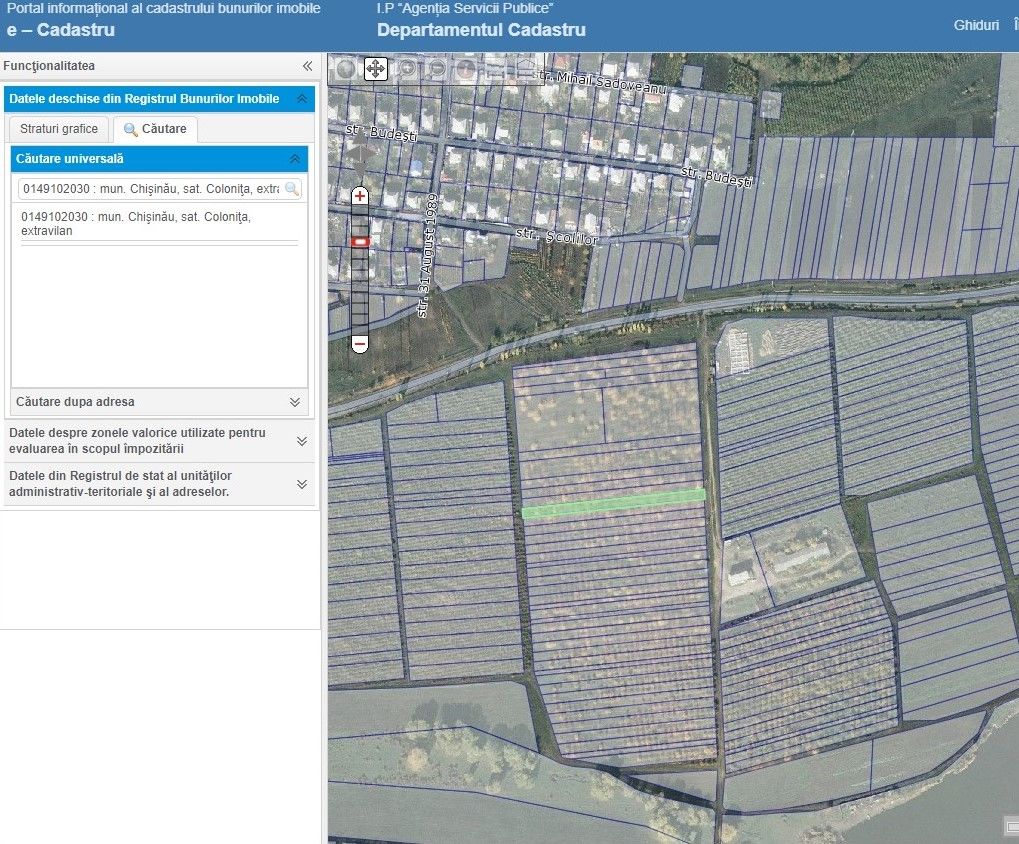Open the Ghiduri link in header
Viewport: 1019px width, 844px height.
tap(976, 25)
